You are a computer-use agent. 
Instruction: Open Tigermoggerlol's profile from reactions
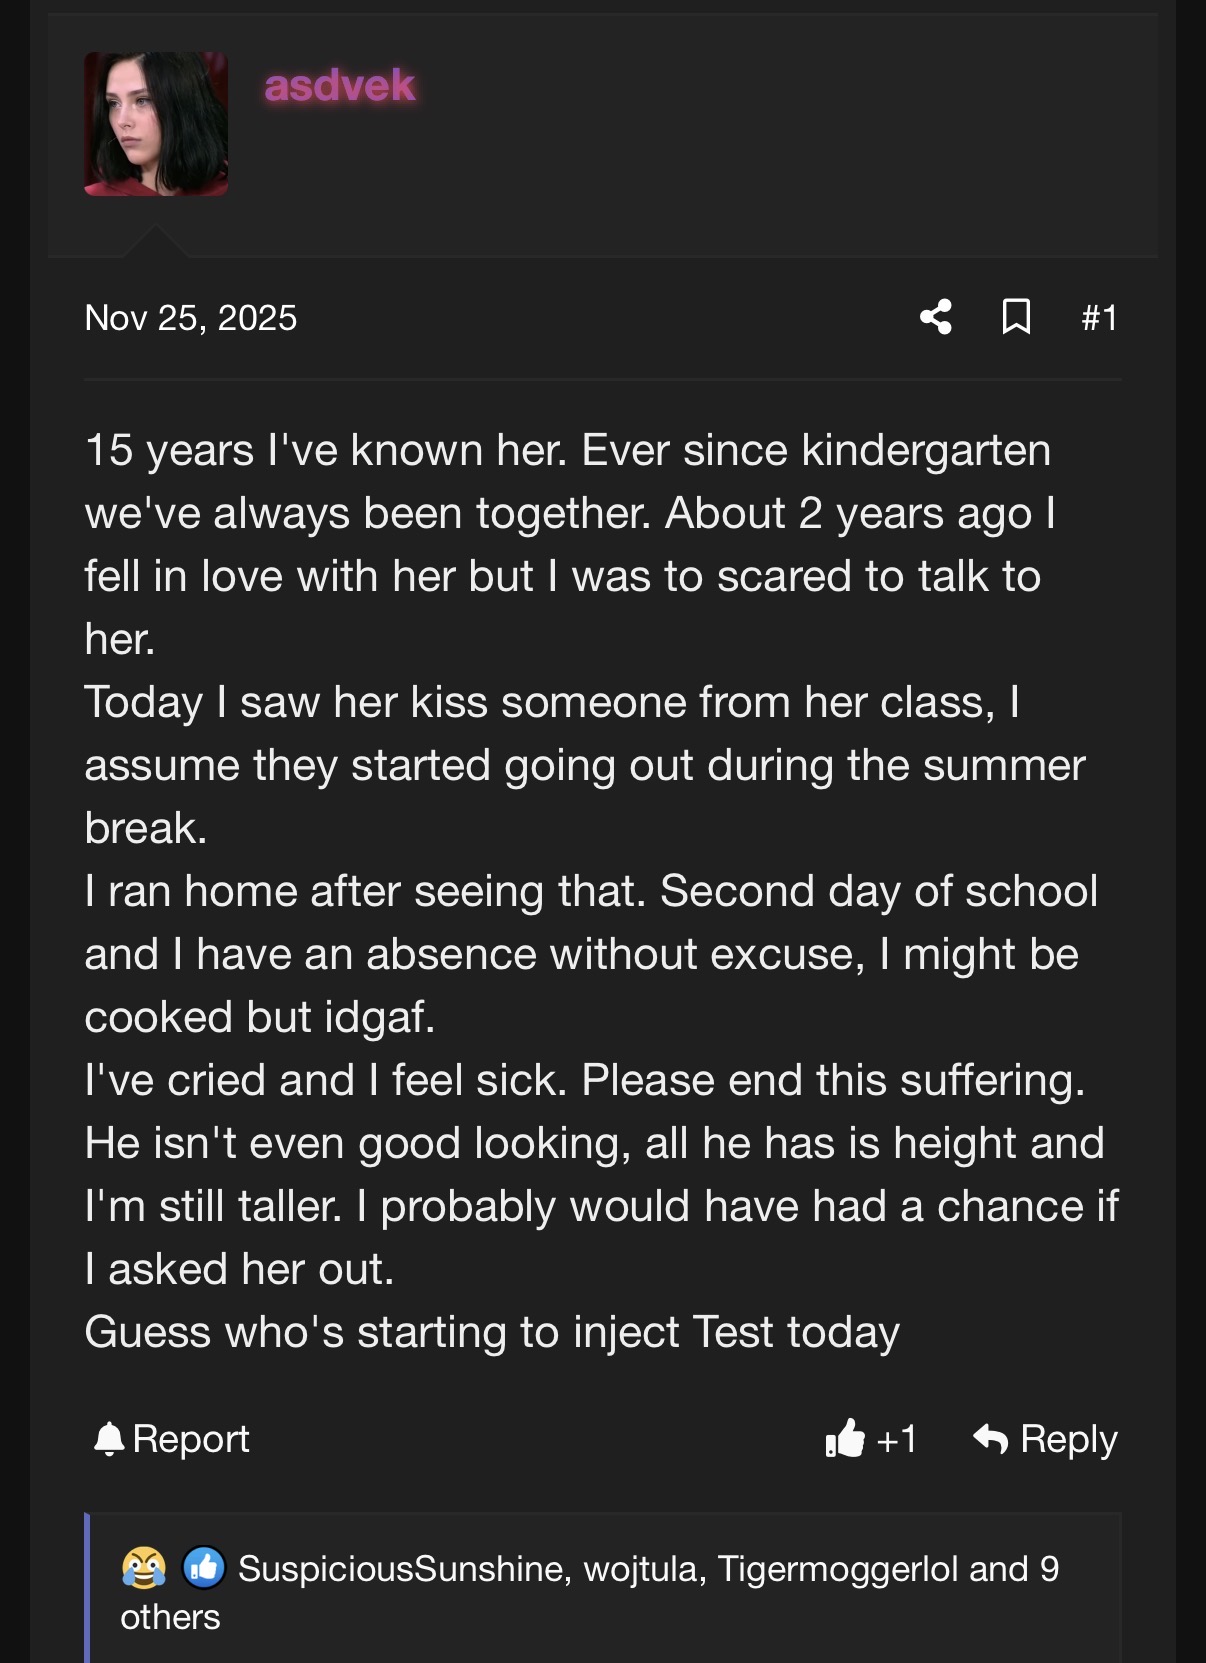(x=838, y=1569)
